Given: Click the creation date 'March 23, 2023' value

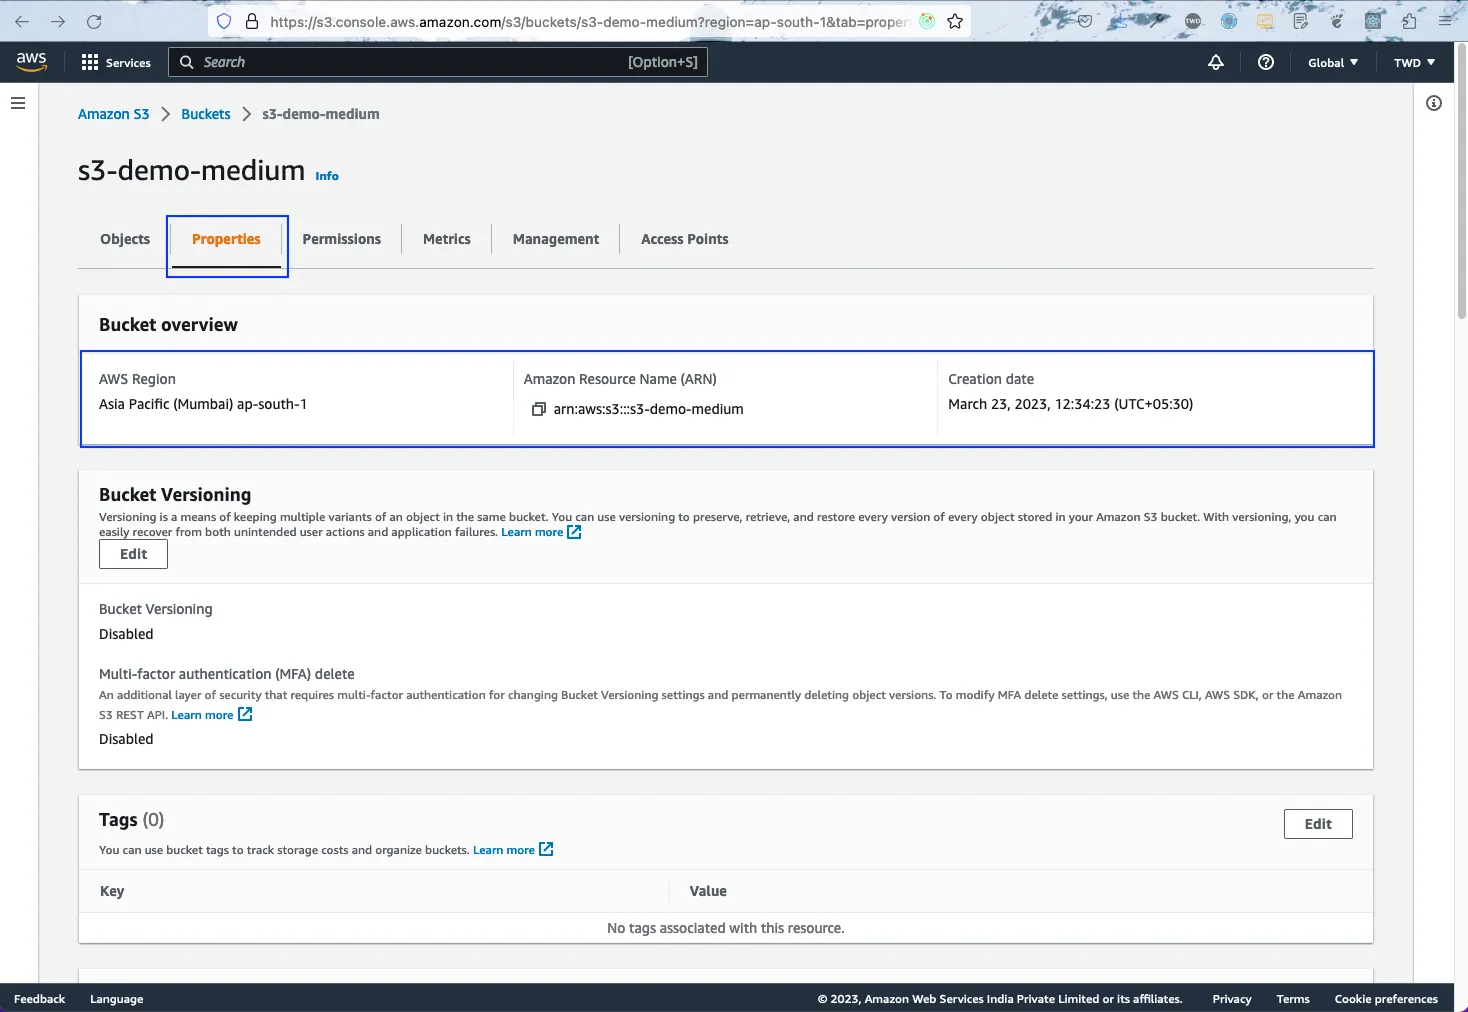Looking at the screenshot, I should coord(1070,404).
